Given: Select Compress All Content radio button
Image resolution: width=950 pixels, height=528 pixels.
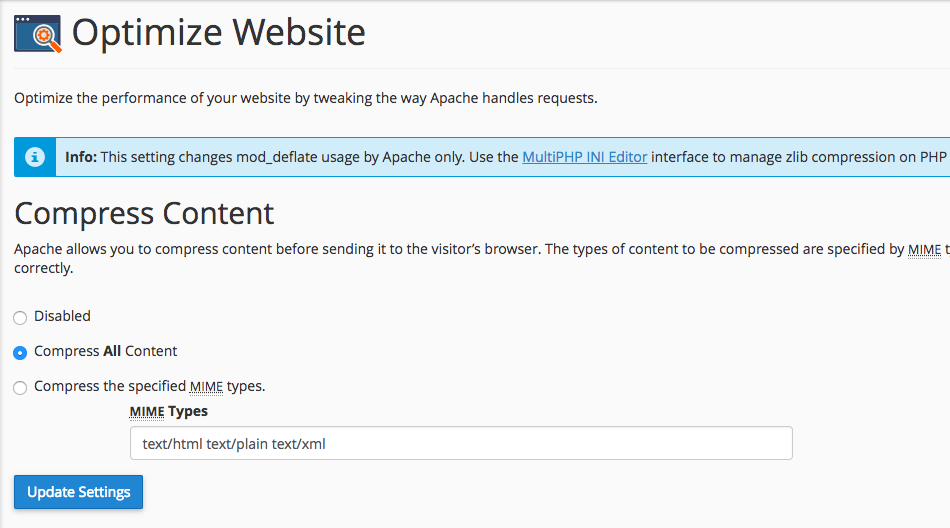Looking at the screenshot, I should tap(20, 353).
